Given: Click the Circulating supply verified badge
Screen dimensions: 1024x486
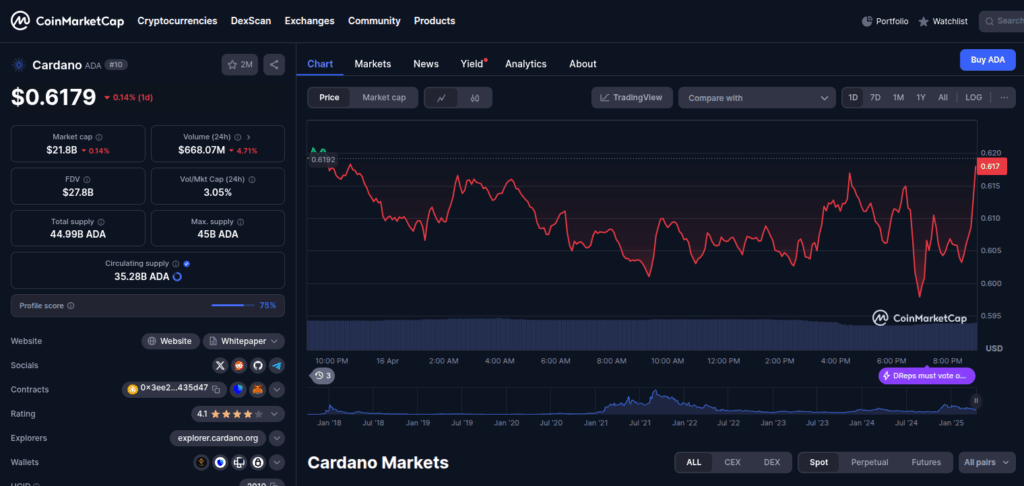Looking at the screenshot, I should [187, 264].
